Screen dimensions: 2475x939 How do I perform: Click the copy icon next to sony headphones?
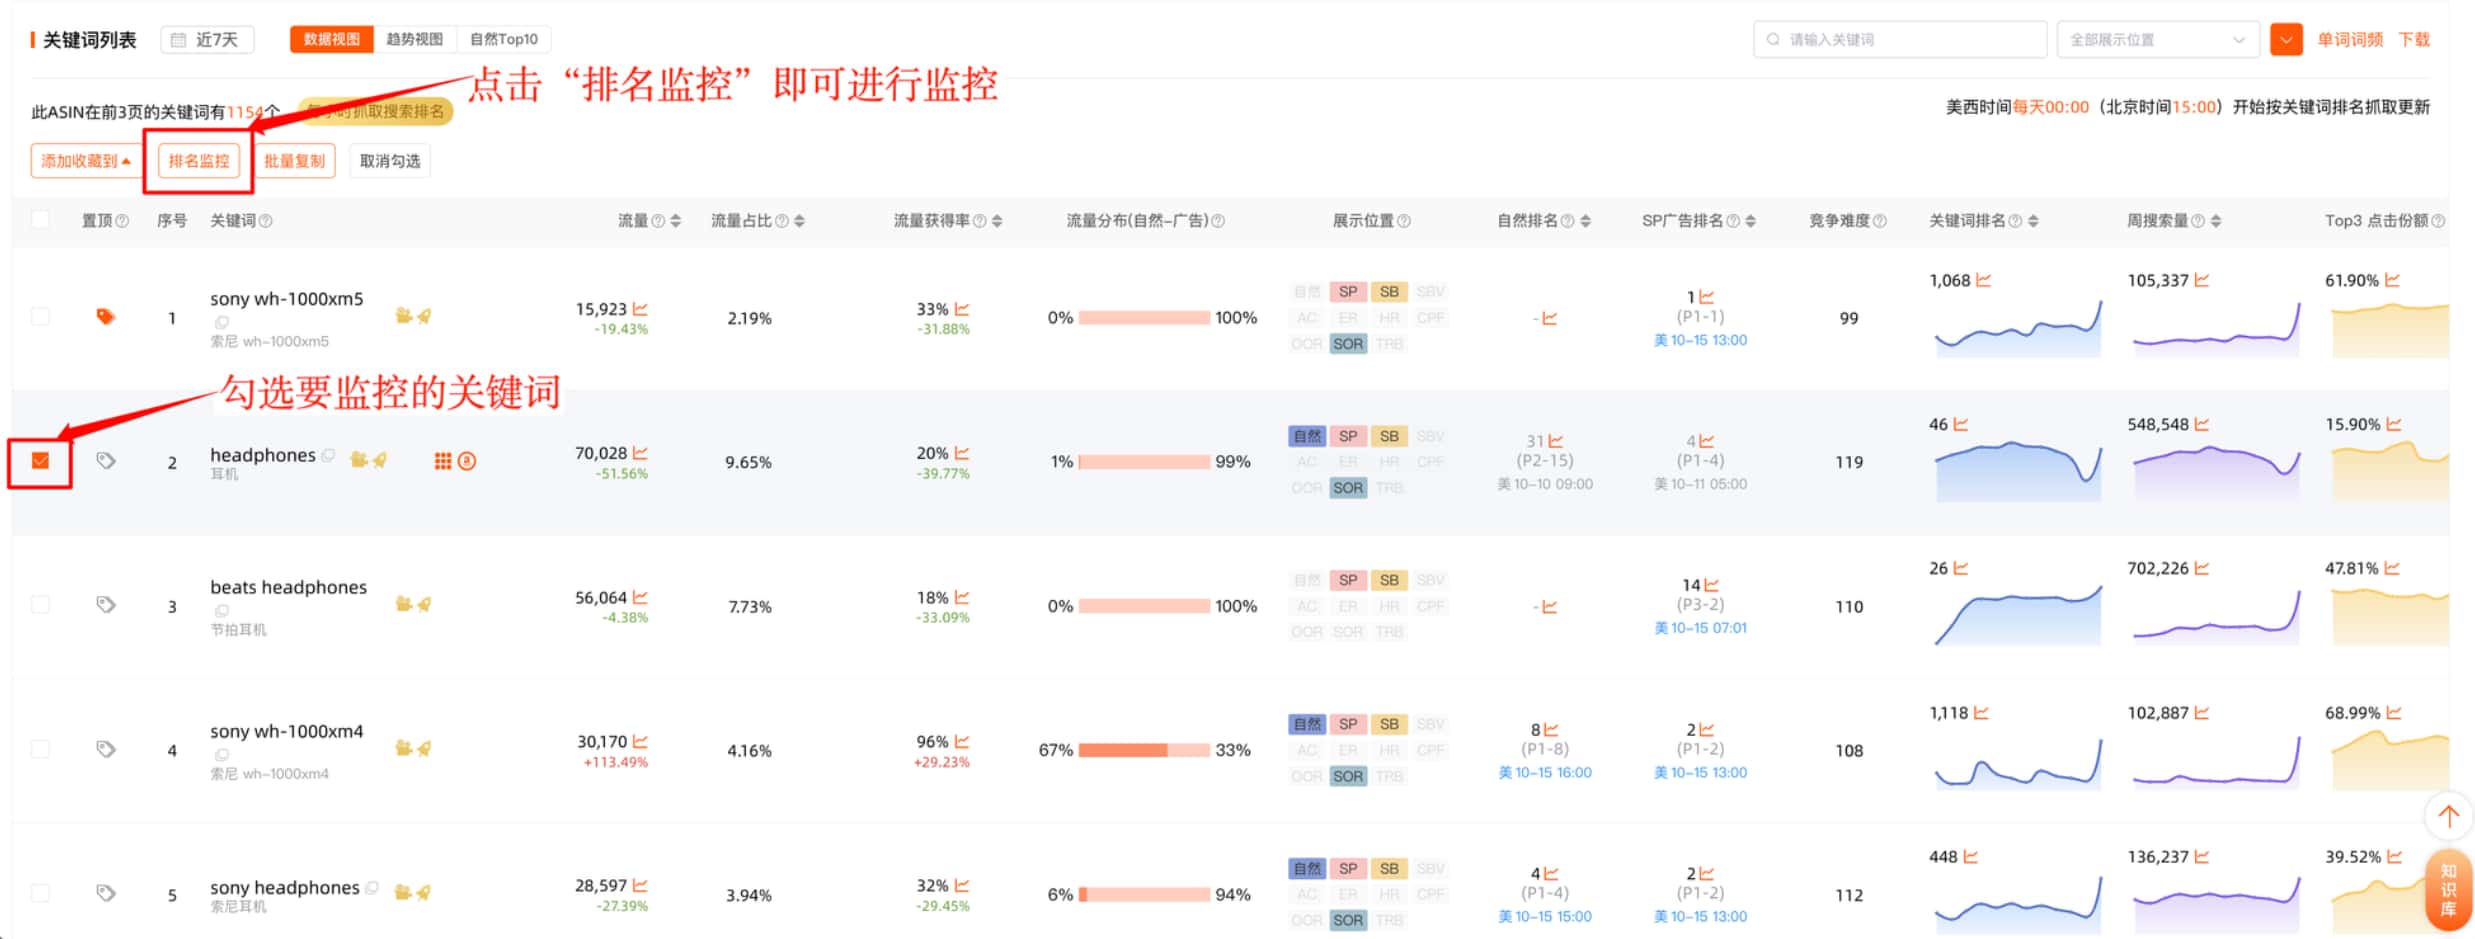tap(373, 888)
